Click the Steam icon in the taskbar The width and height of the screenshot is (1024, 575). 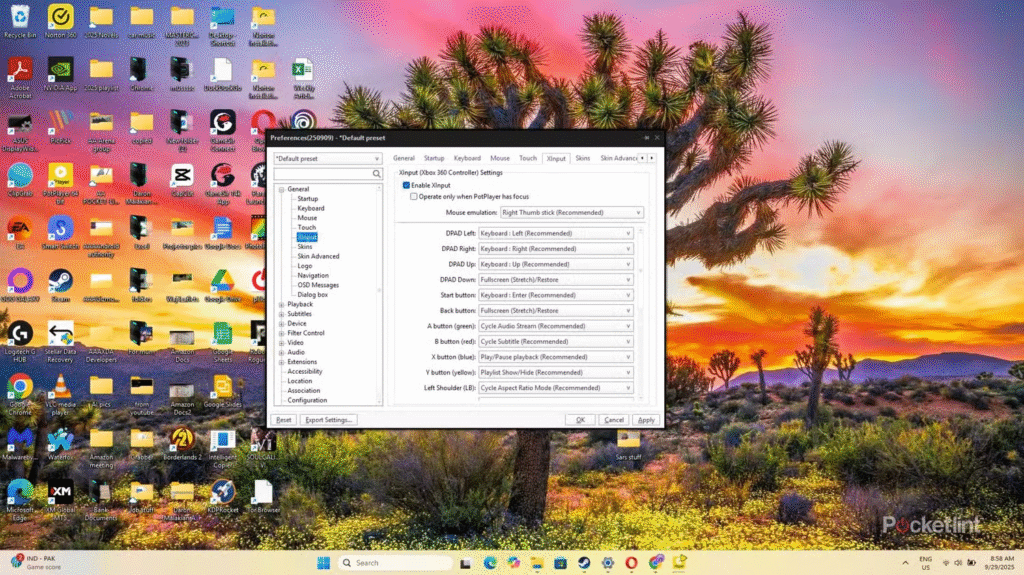pyautogui.click(x=583, y=562)
